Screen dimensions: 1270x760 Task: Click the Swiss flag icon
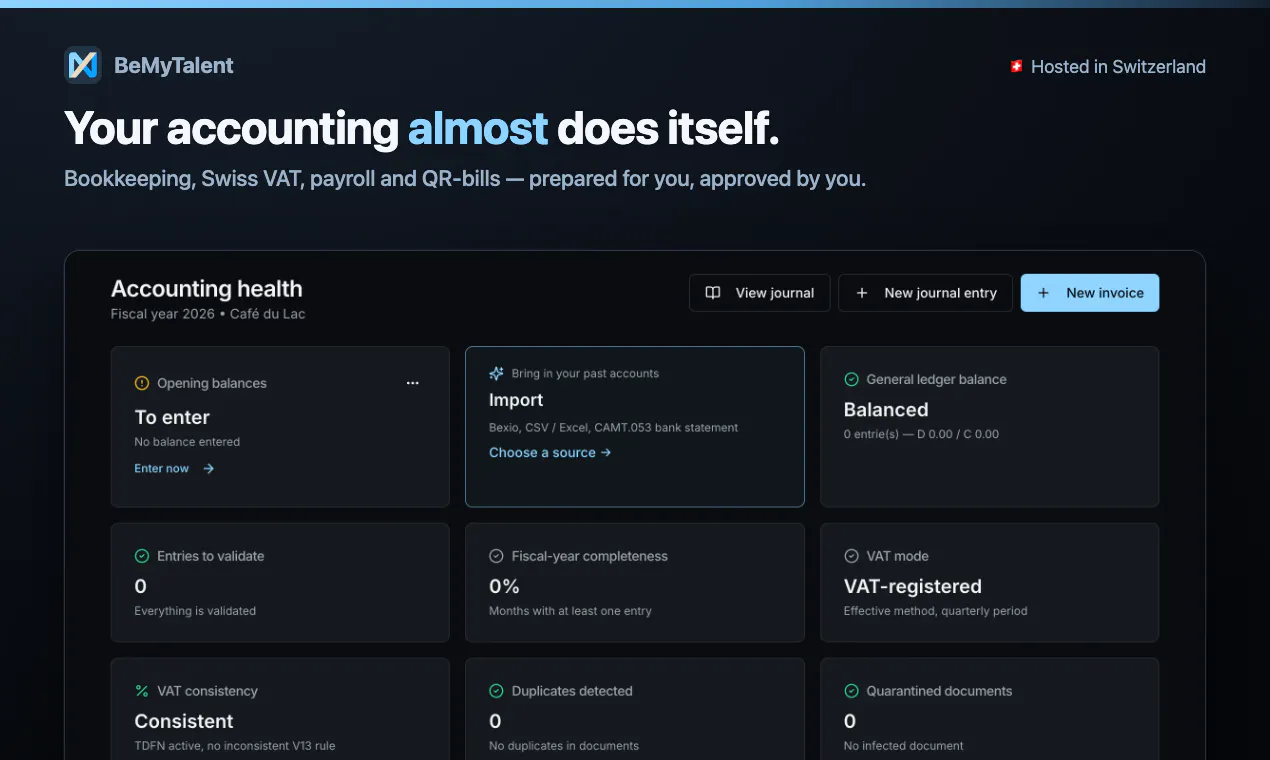coord(1016,67)
